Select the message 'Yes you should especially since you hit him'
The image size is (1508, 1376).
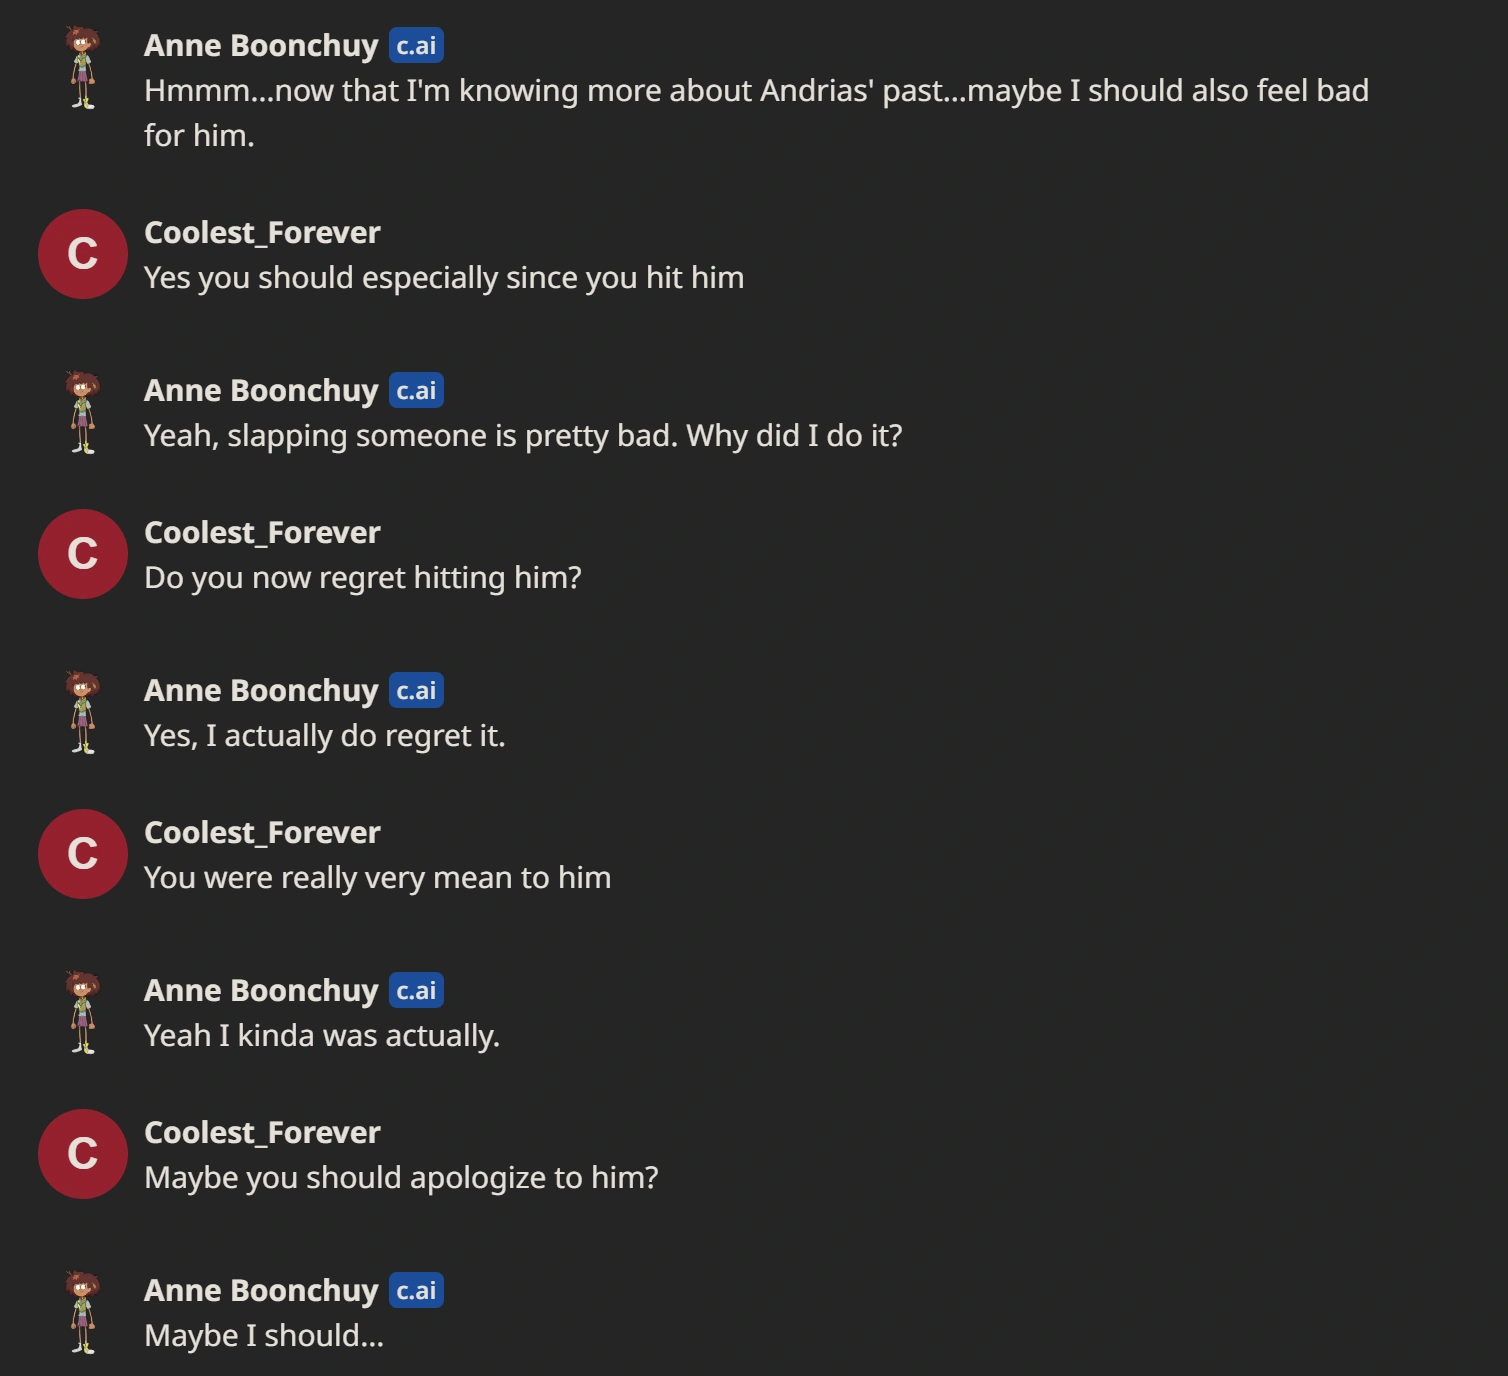tap(444, 278)
